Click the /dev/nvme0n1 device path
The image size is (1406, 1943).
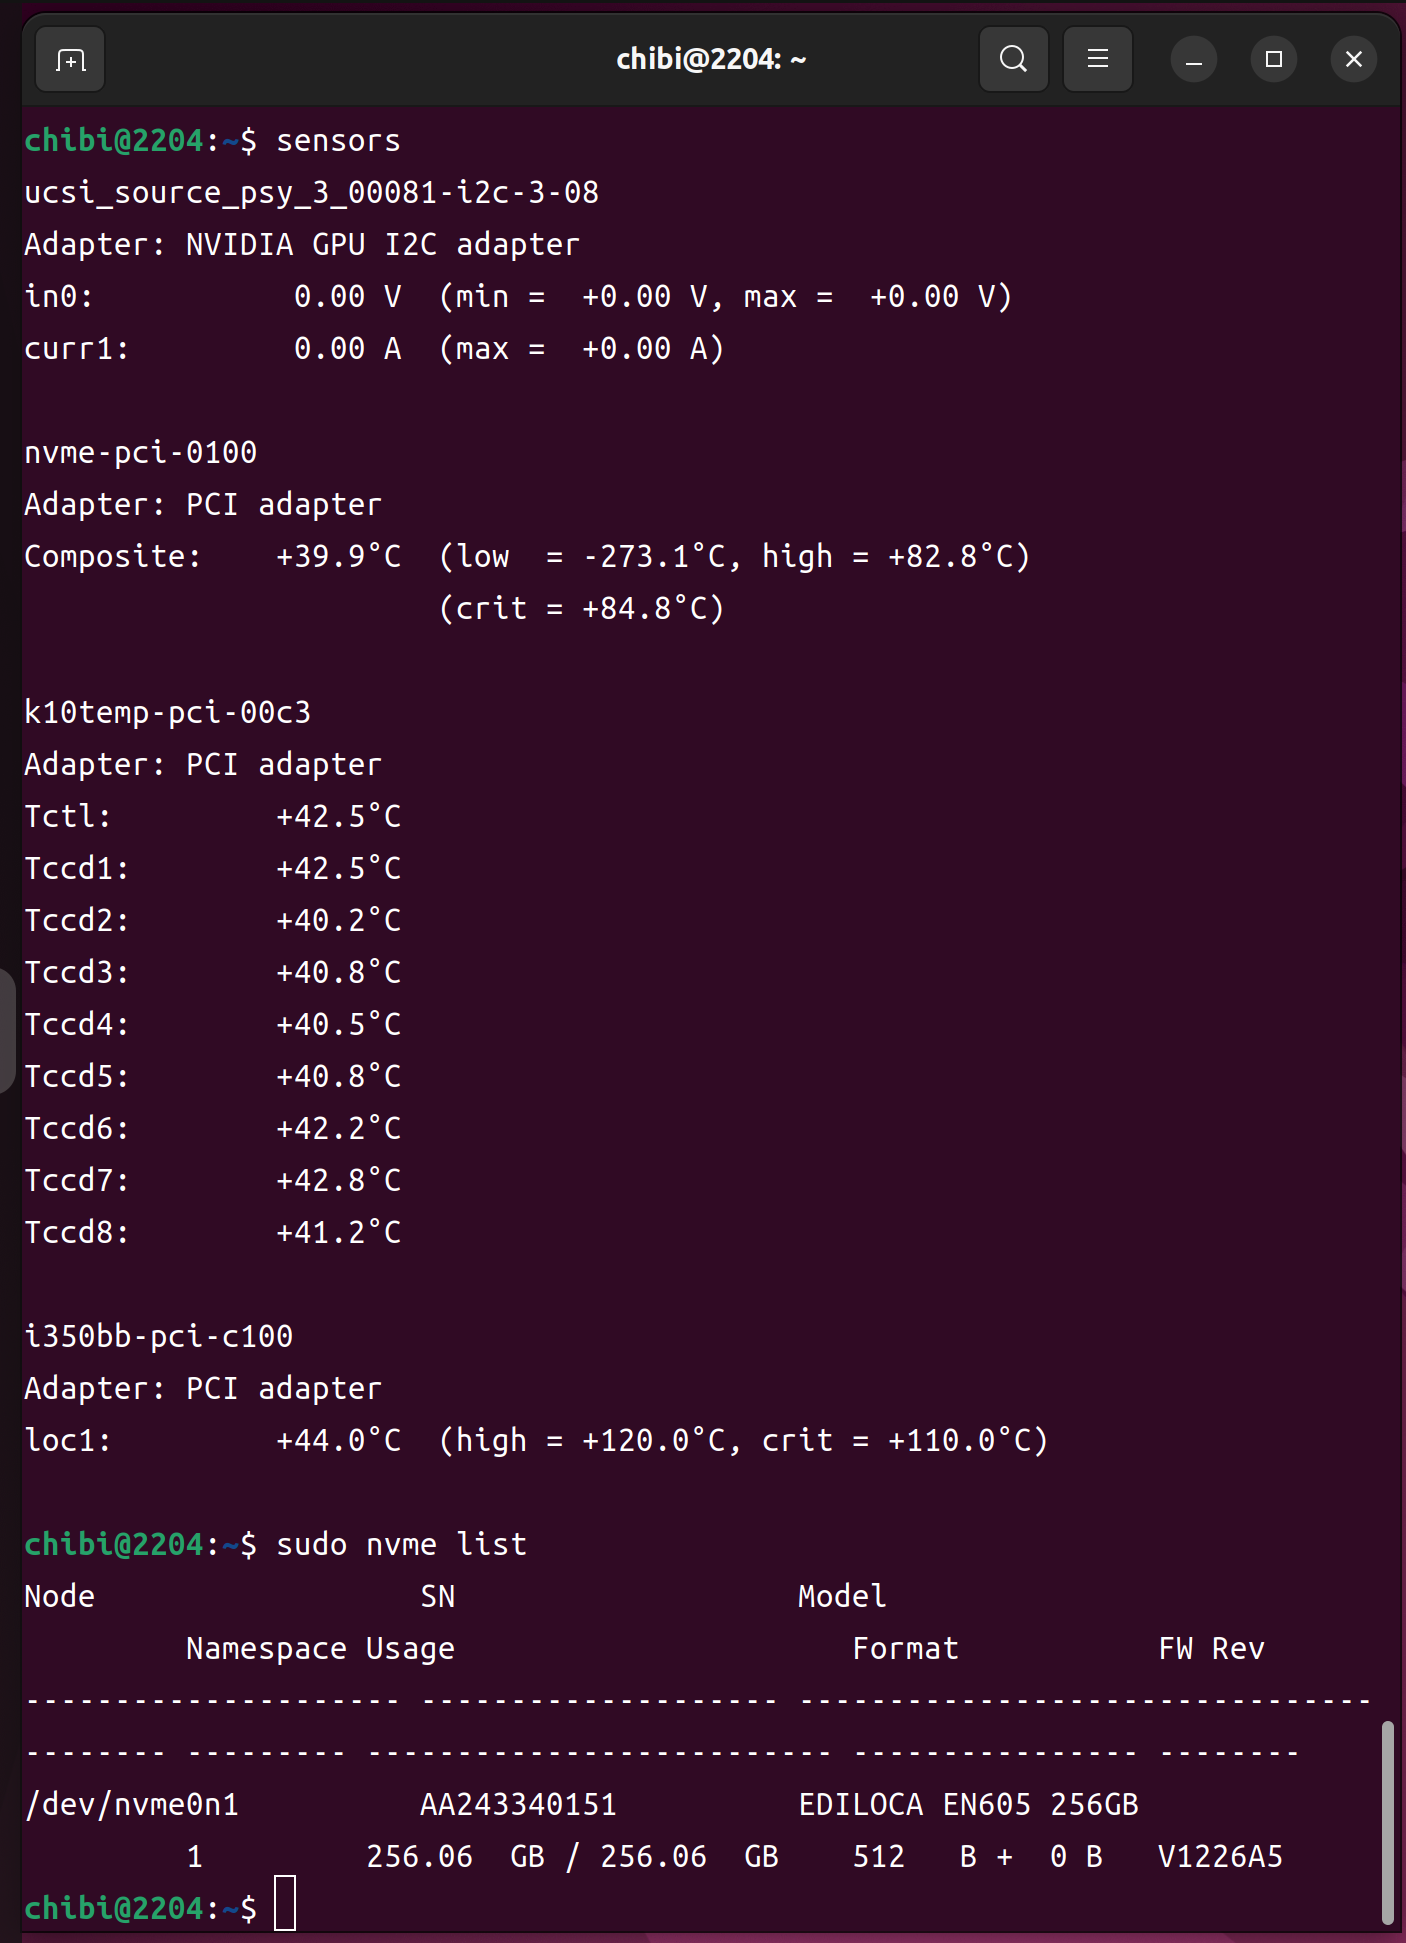131,1804
